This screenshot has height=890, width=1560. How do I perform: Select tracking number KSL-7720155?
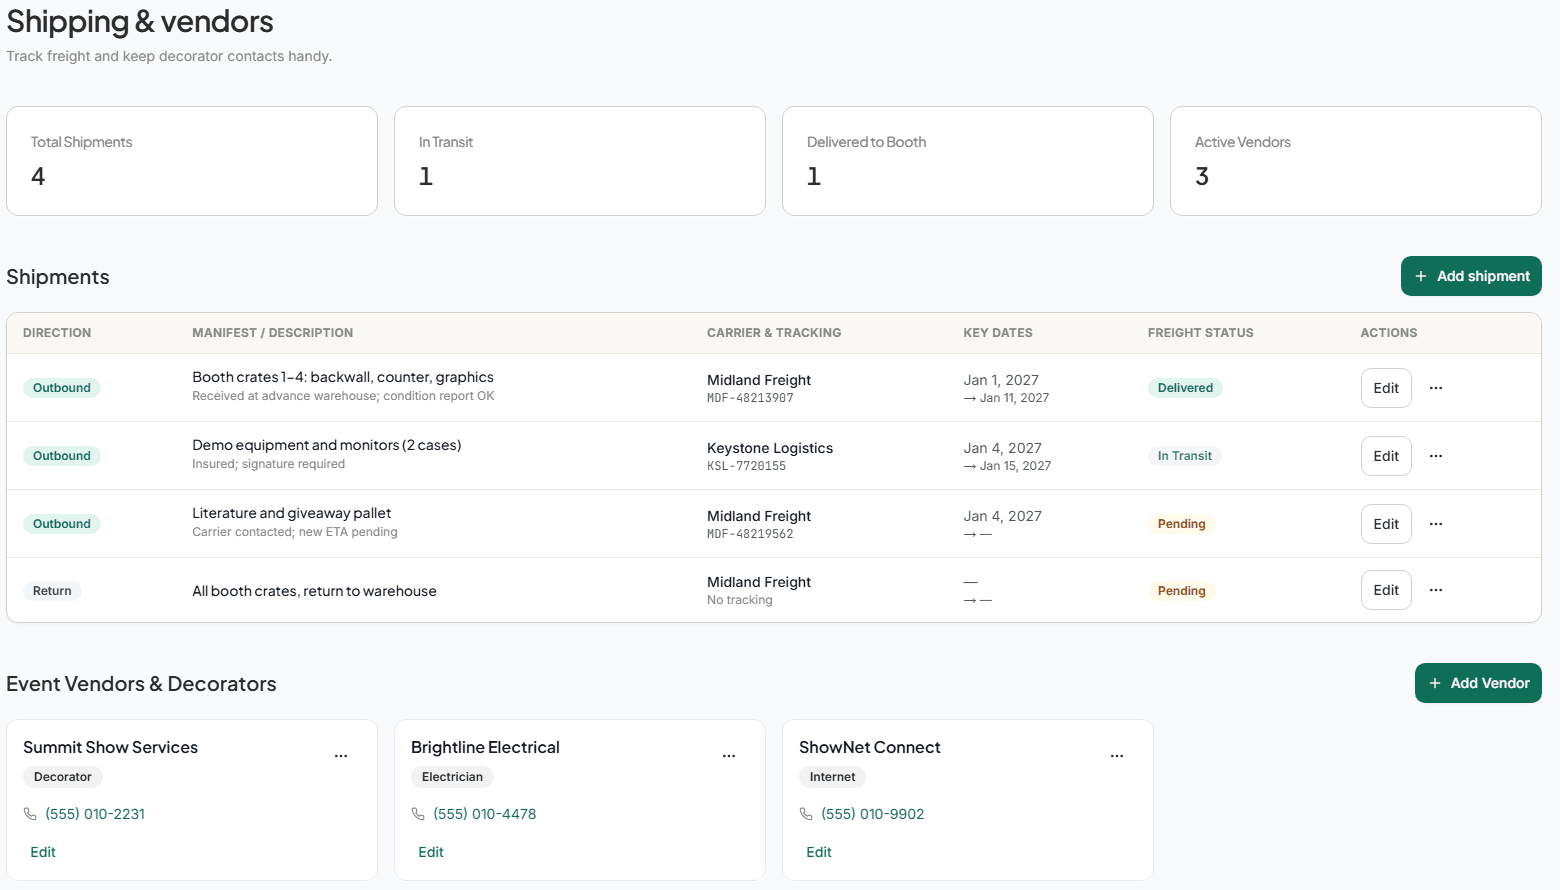(746, 466)
